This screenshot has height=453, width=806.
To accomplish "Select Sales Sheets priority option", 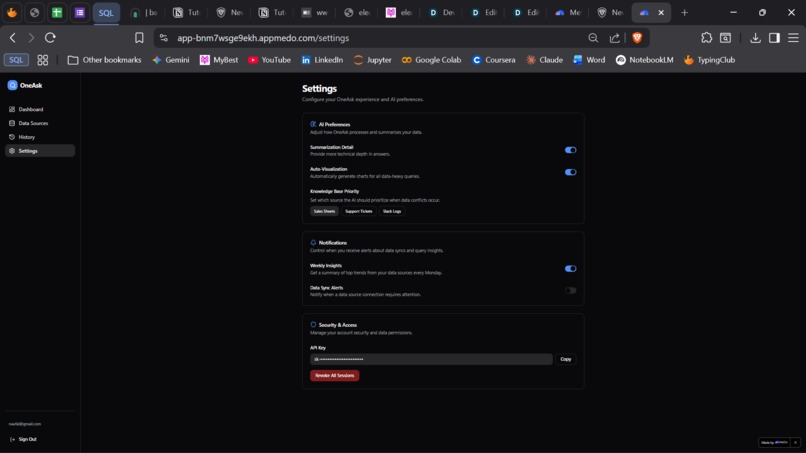I will click(324, 211).
